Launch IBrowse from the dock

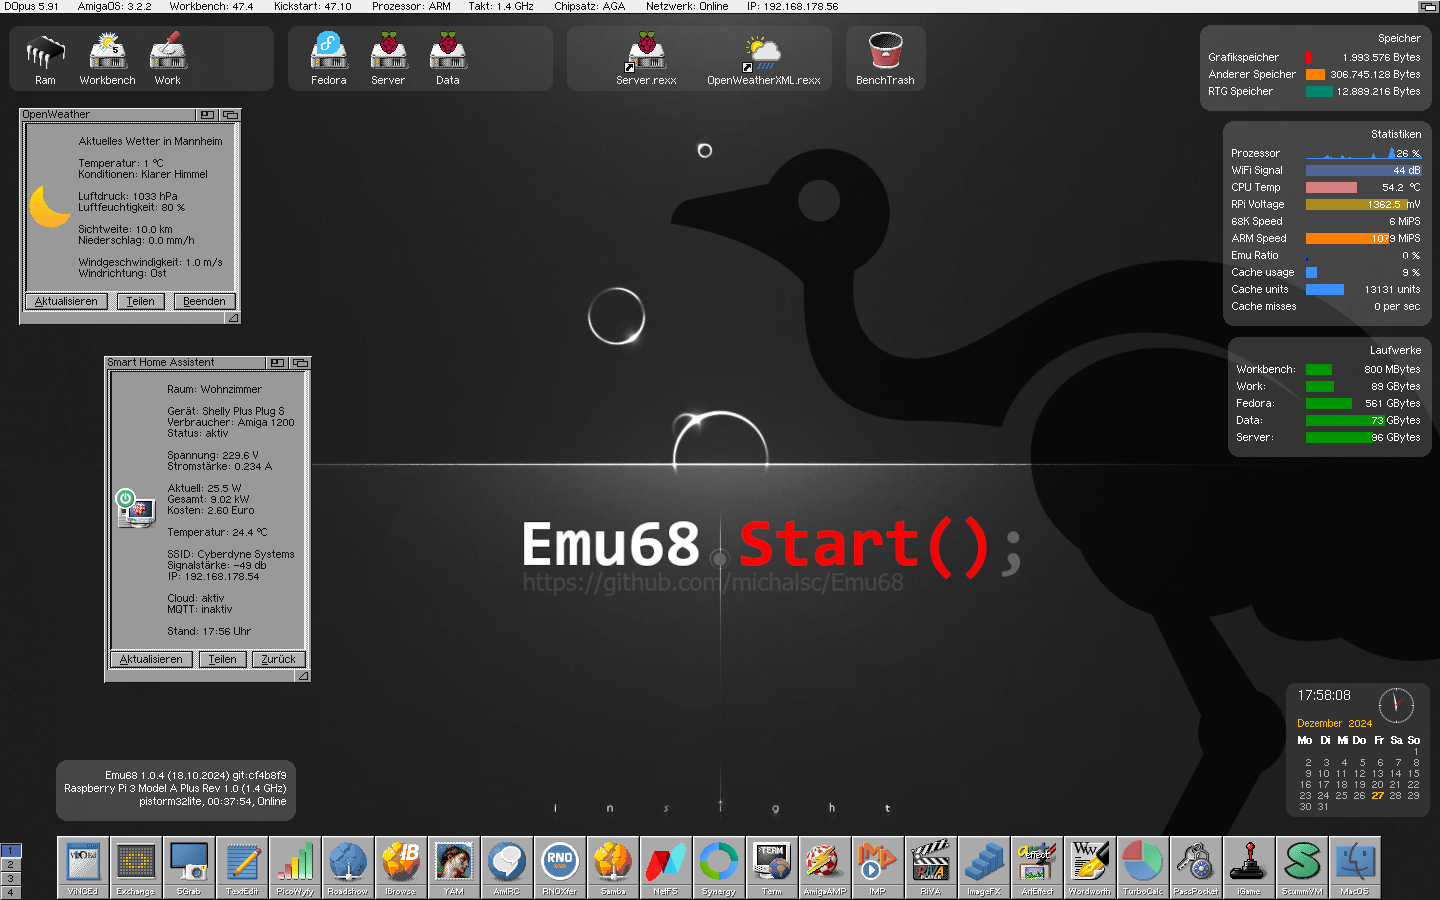[x=401, y=867]
